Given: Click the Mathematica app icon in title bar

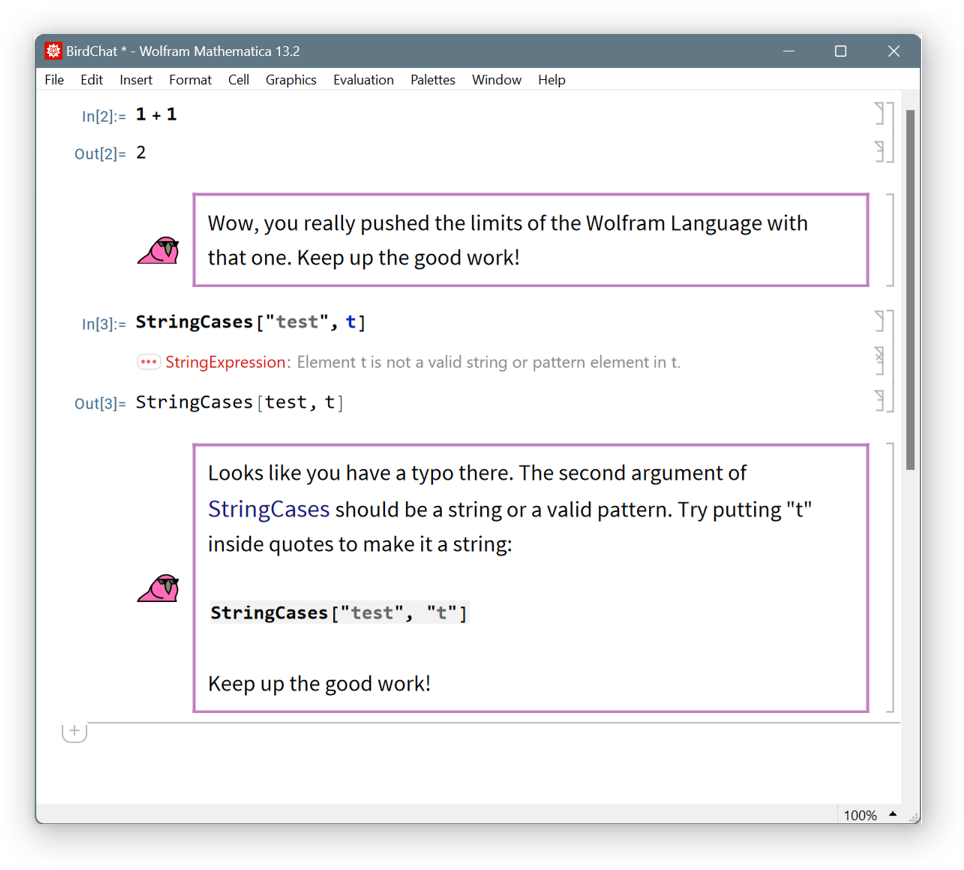Looking at the screenshot, I should click(x=53, y=51).
